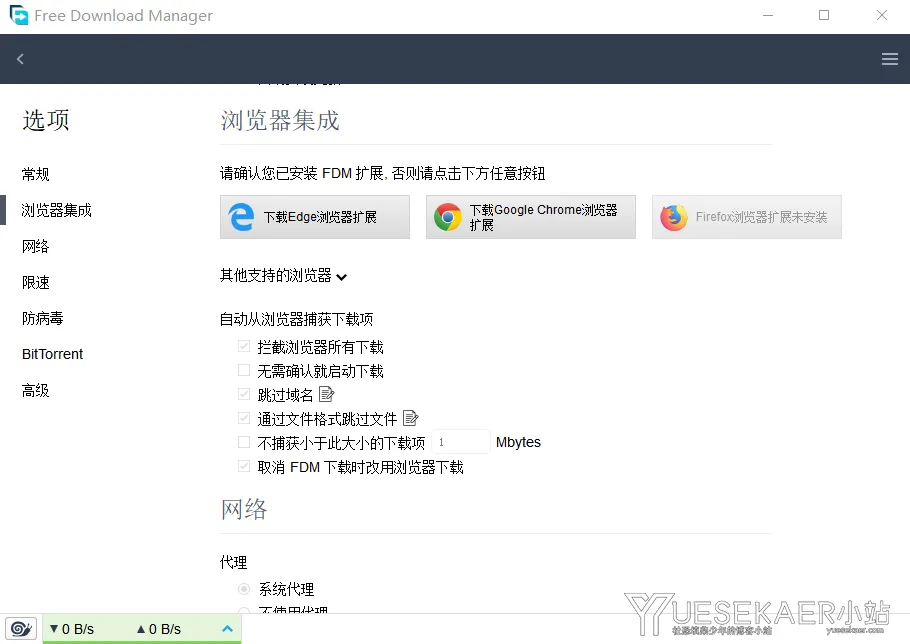The width and height of the screenshot is (910, 644).
Task: Open file format skip list edit icon
Action: coord(410,418)
